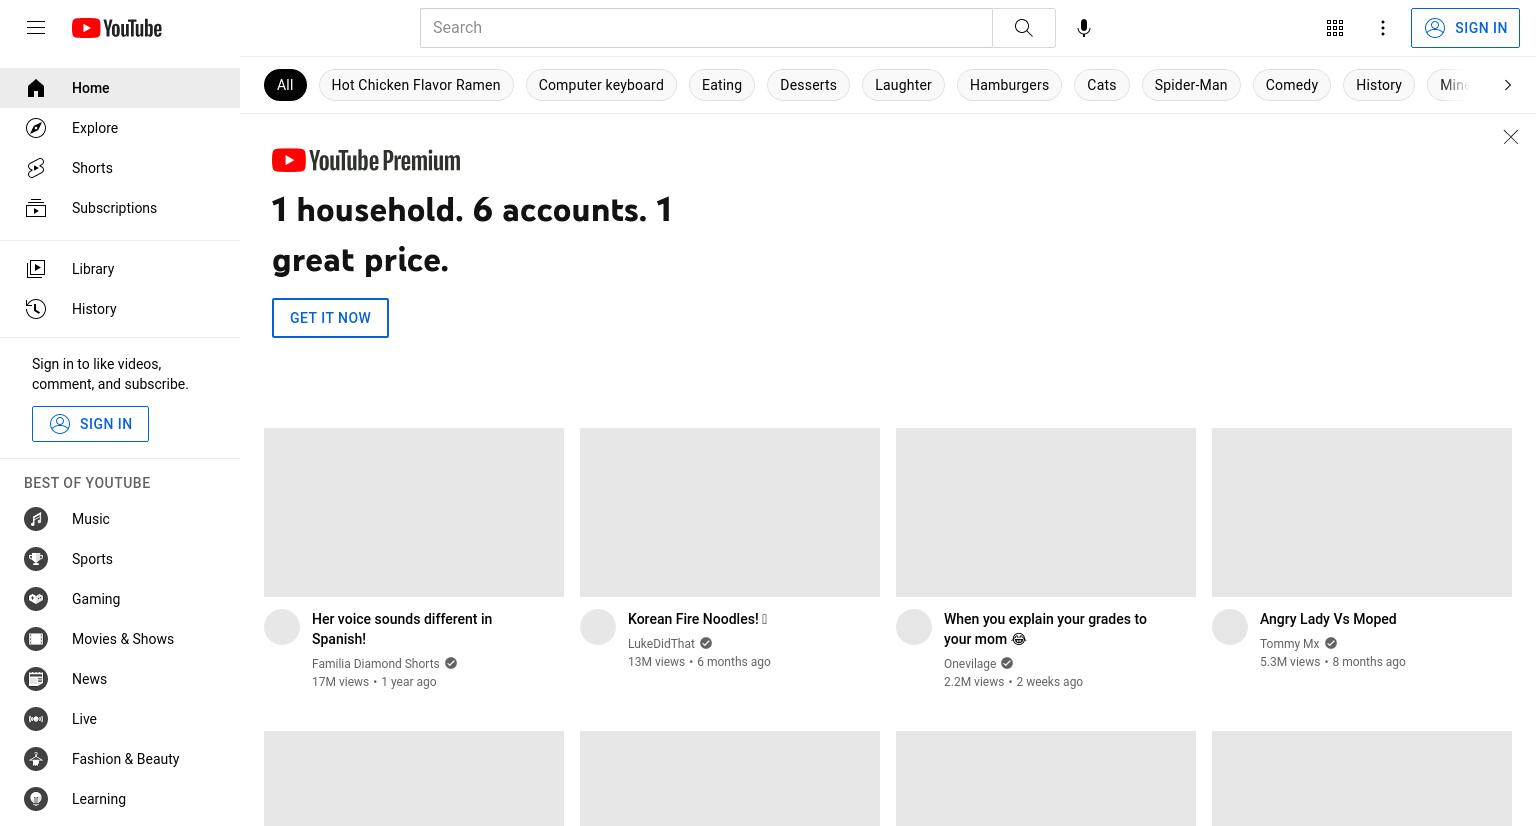1536x826 pixels.
Task: Click the News category icon
Action: (36, 679)
